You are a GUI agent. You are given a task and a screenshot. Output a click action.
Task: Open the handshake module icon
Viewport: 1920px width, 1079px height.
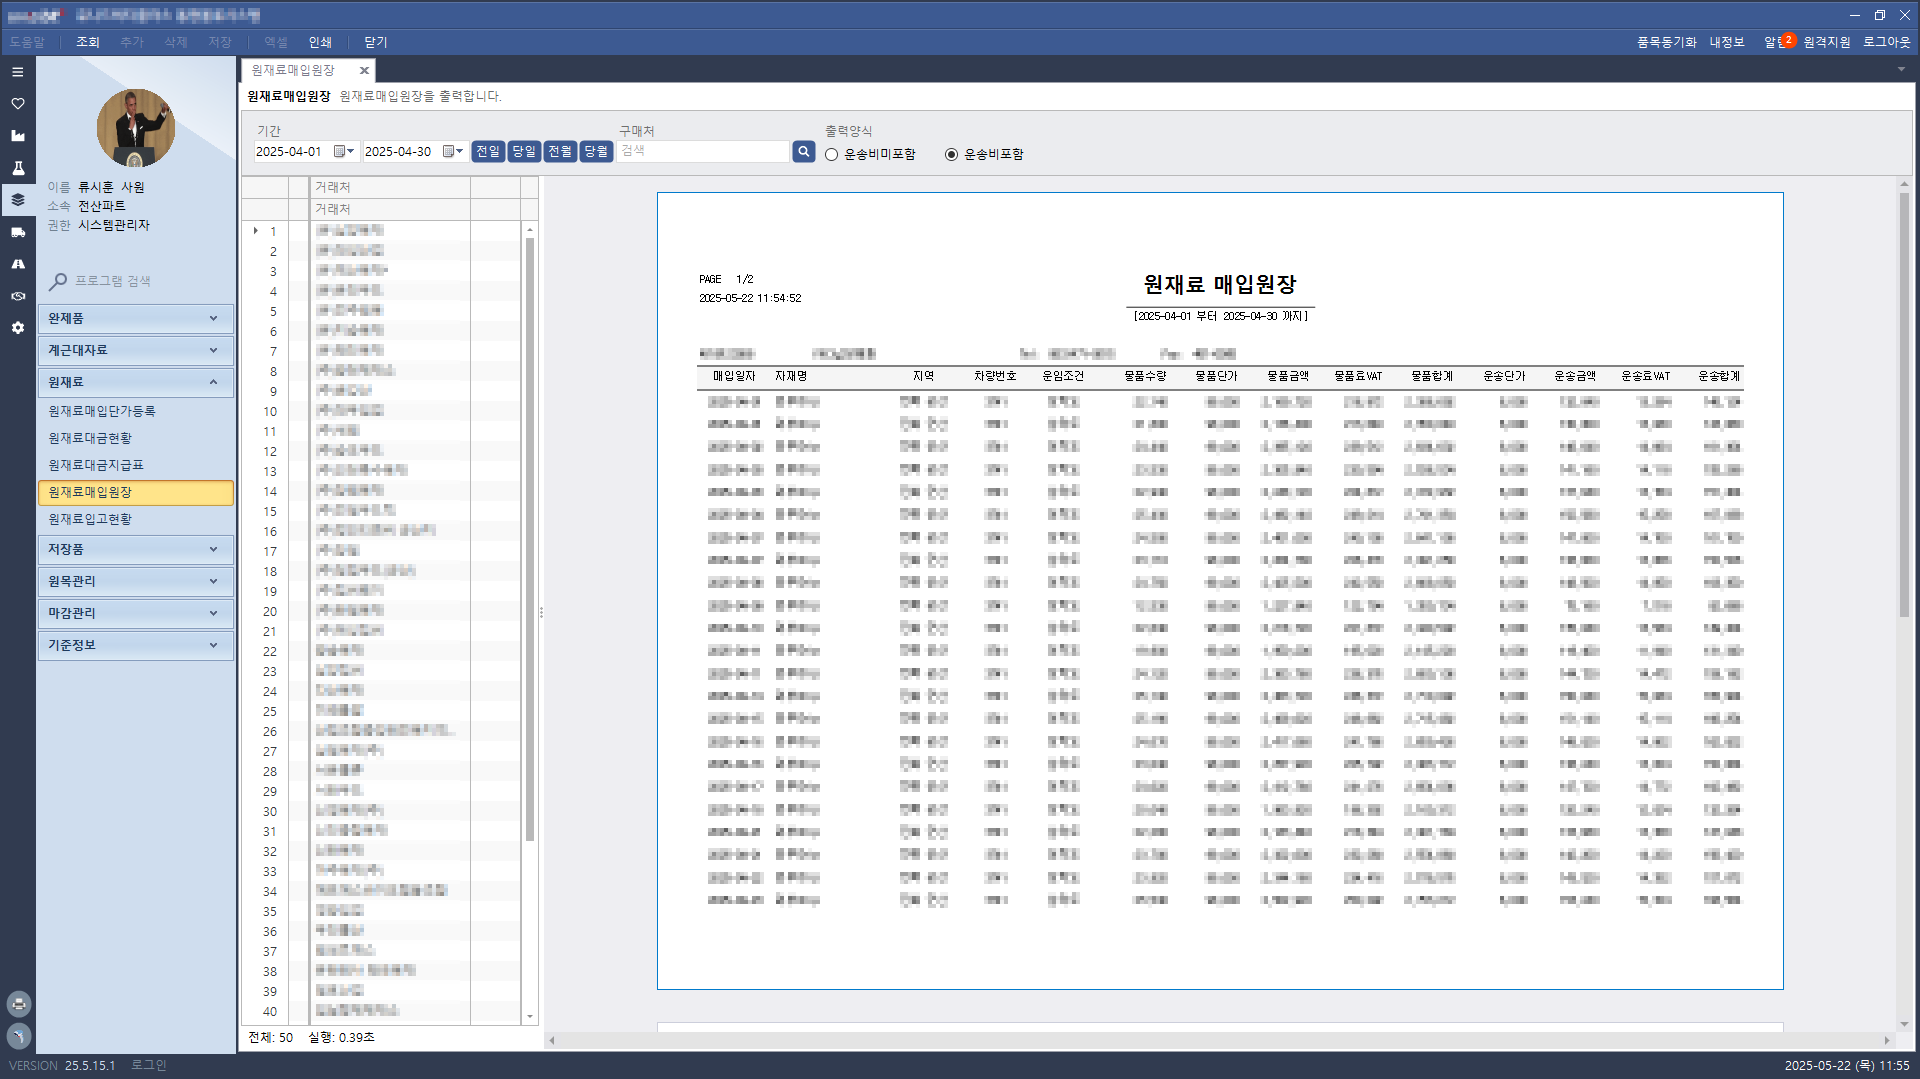[x=18, y=296]
